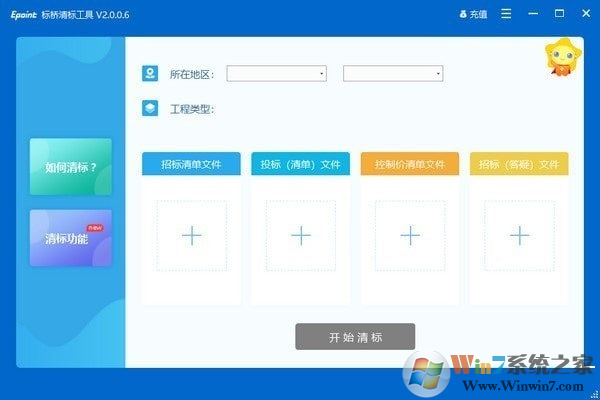Select the 控制价清单文件 header

click(410, 164)
